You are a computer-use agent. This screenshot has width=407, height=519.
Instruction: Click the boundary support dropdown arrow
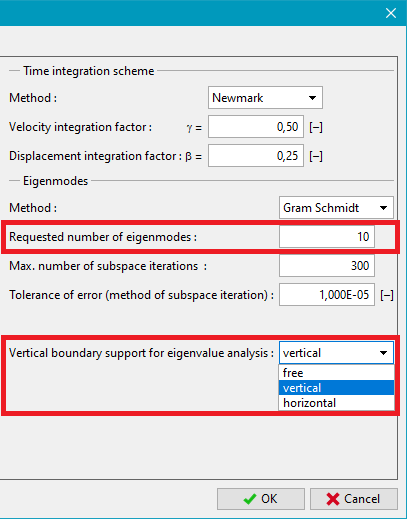click(383, 353)
